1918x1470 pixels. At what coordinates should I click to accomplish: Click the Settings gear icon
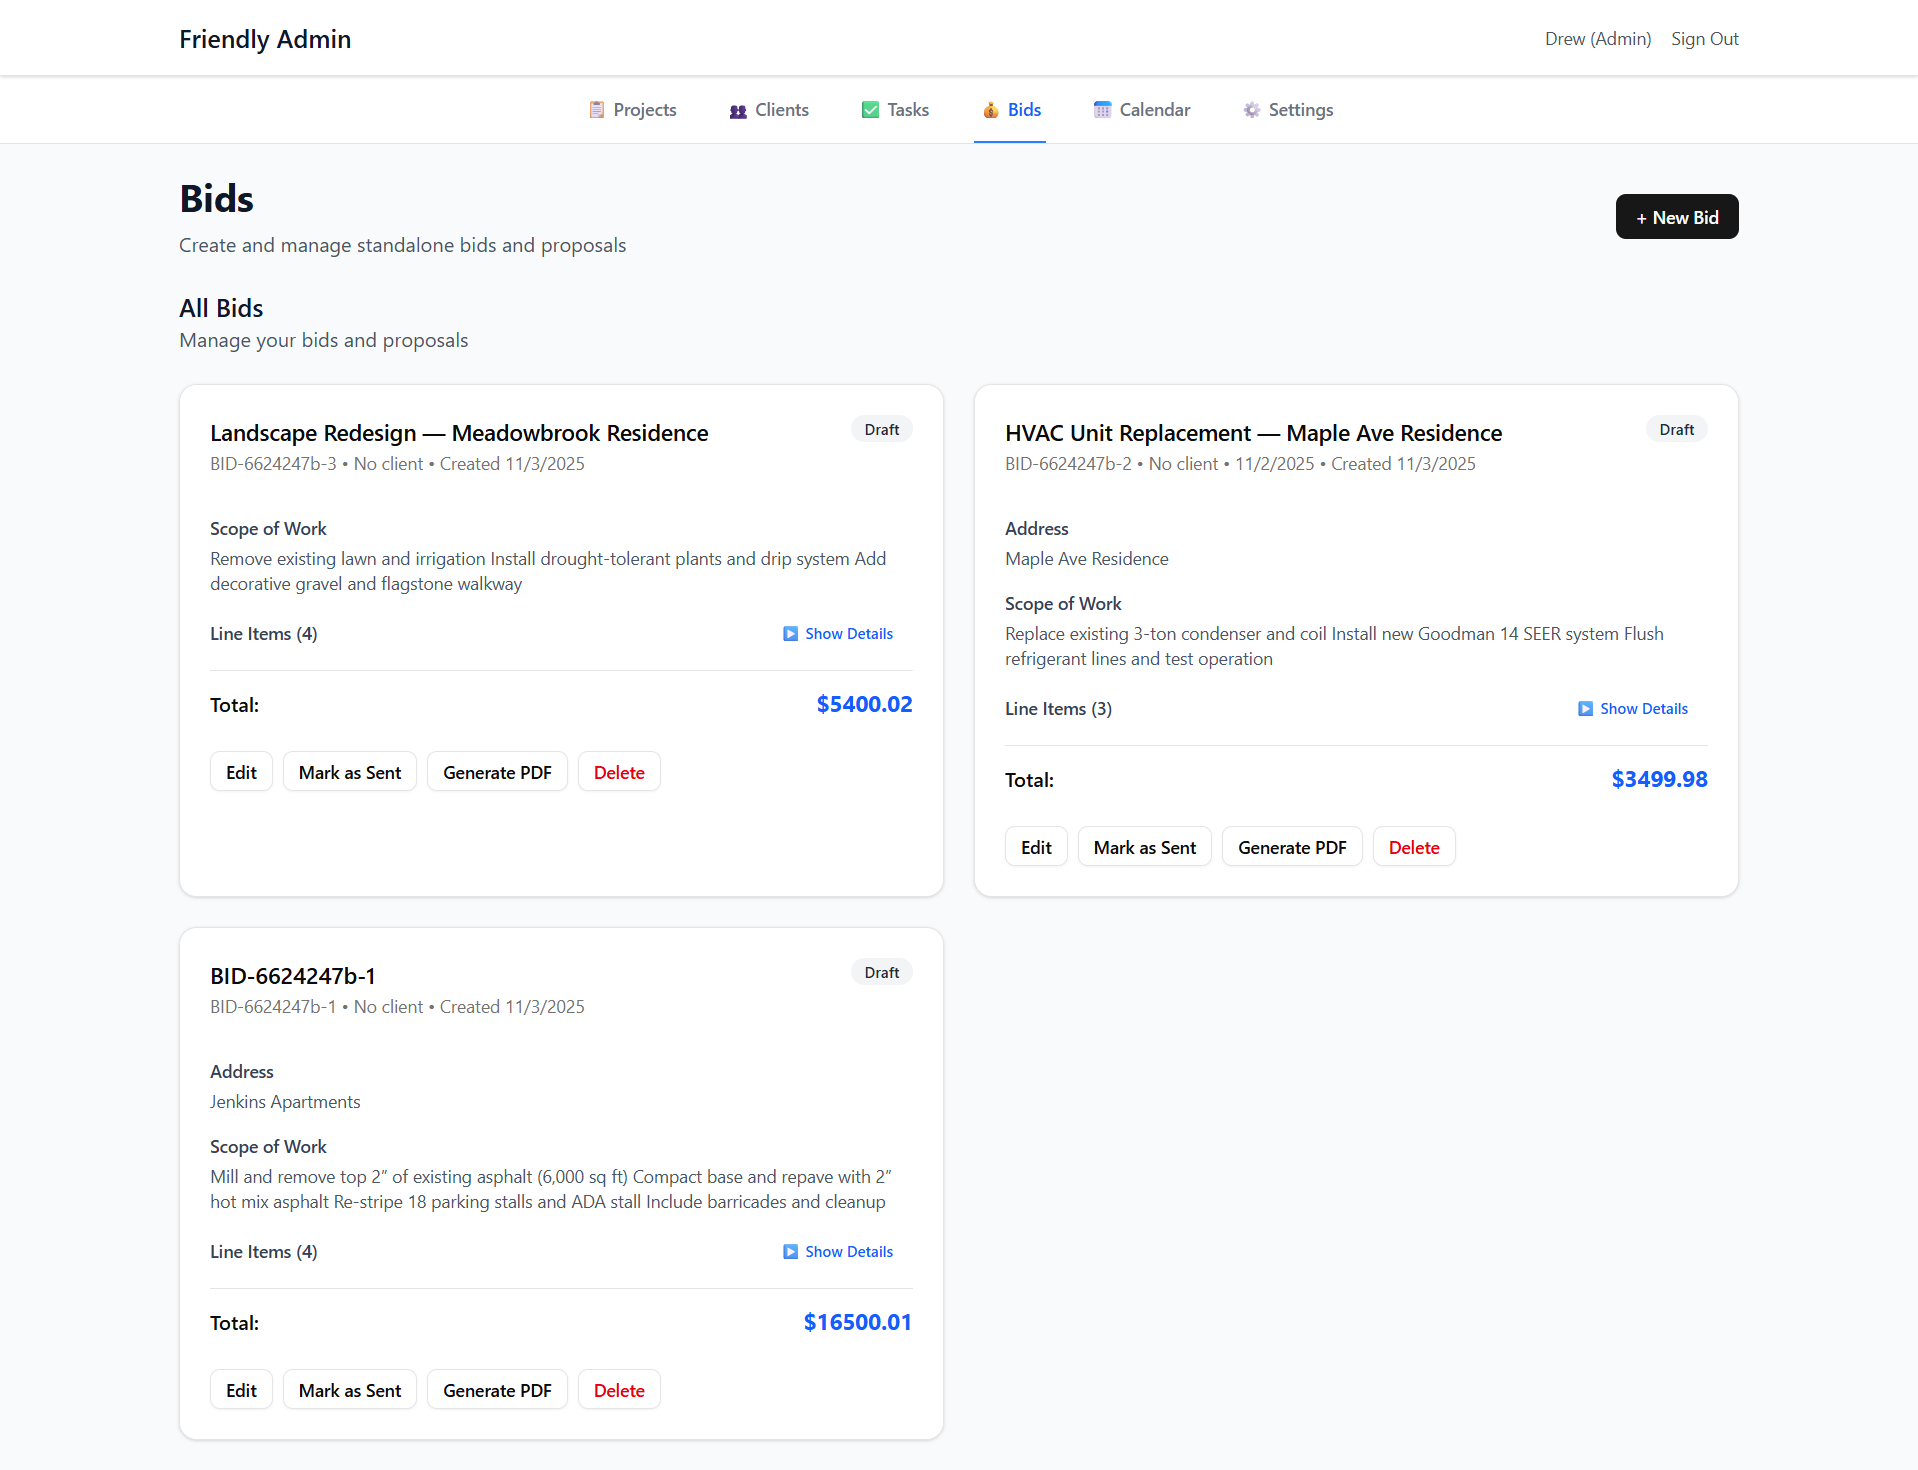point(1251,110)
